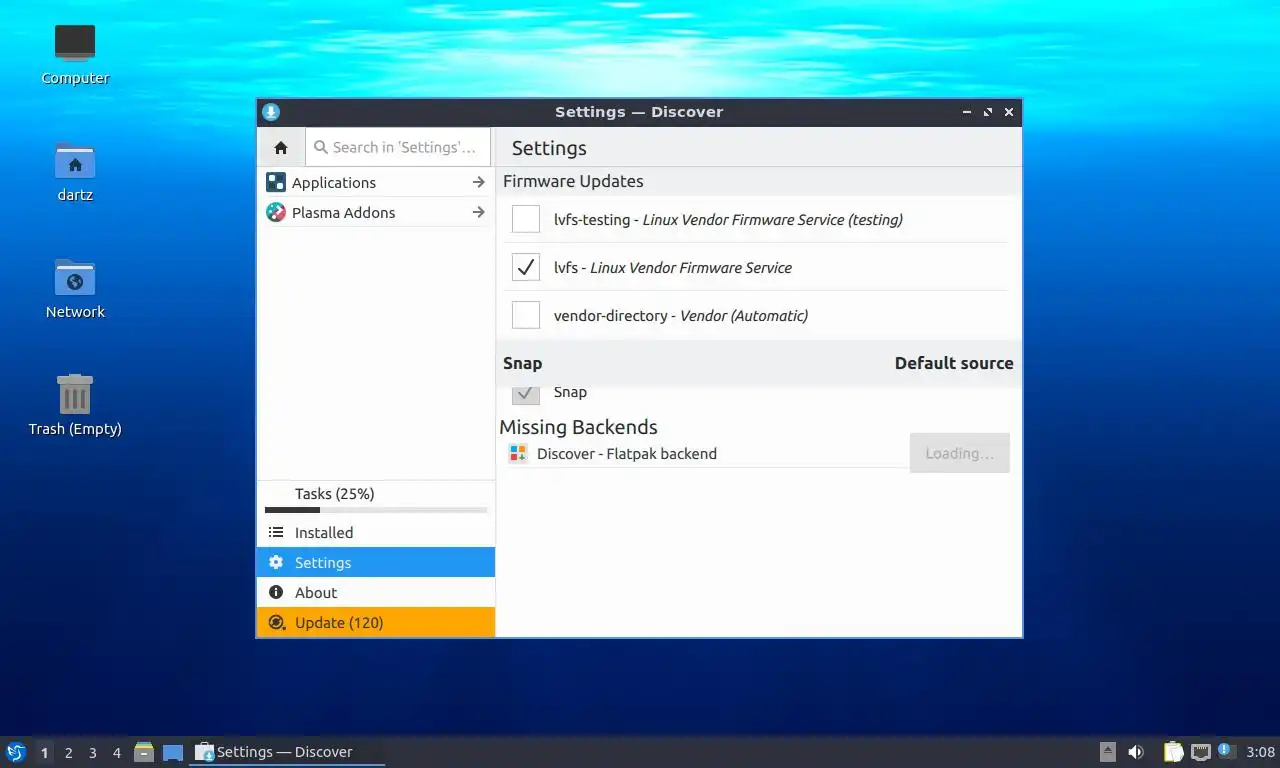Click the wired network tray icon
This screenshot has width=1280, height=768.
click(x=1201, y=752)
